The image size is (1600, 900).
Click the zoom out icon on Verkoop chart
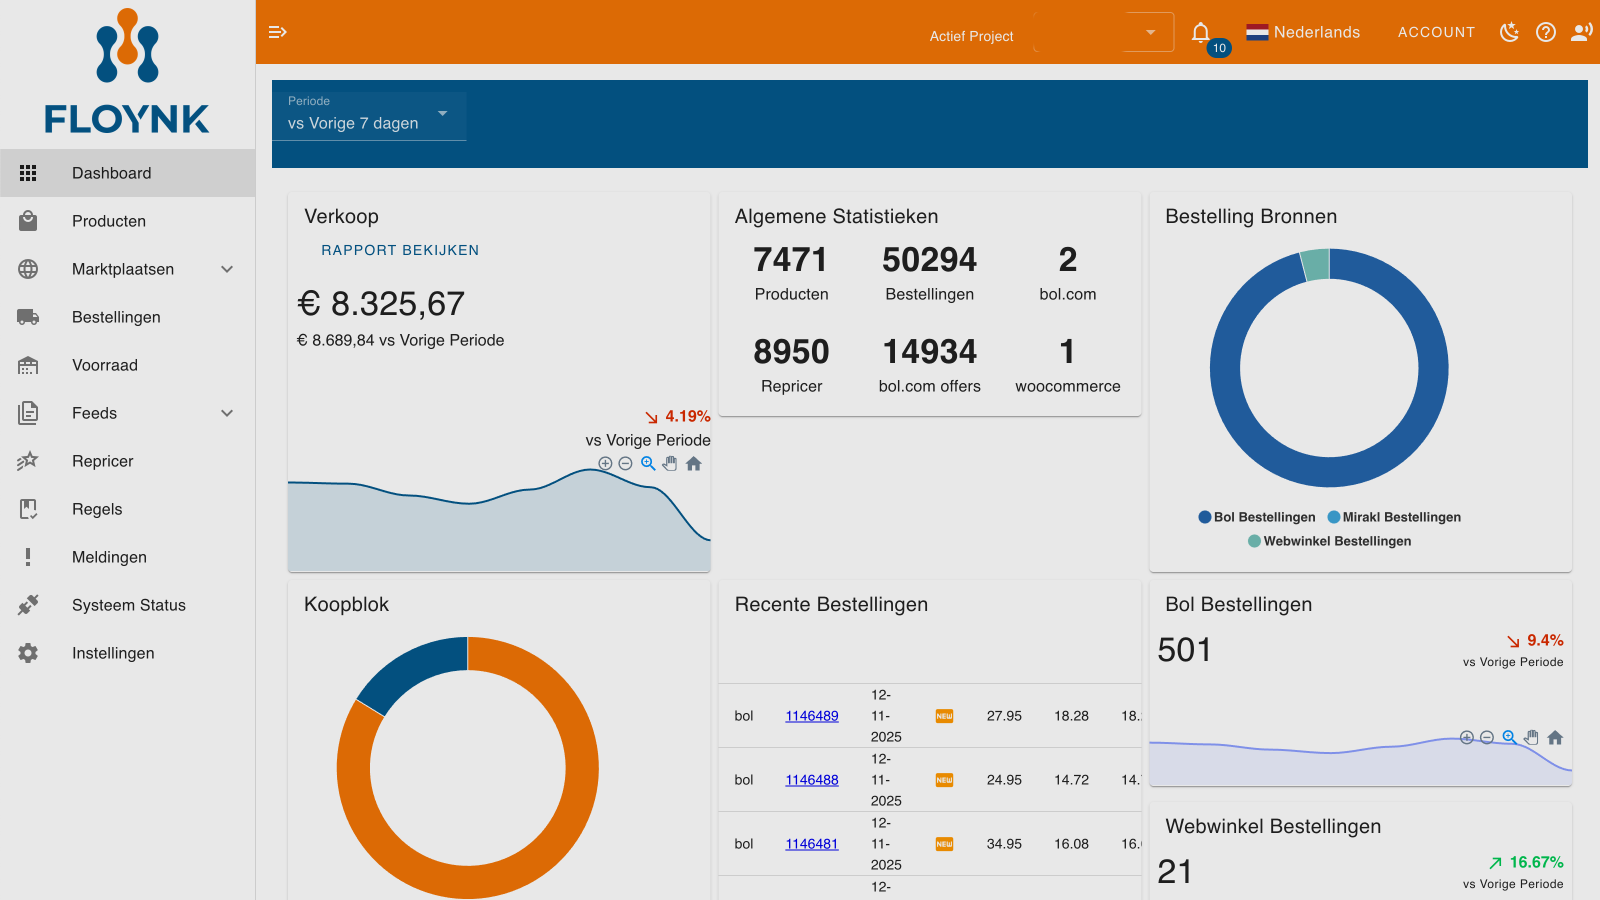pyautogui.click(x=626, y=464)
